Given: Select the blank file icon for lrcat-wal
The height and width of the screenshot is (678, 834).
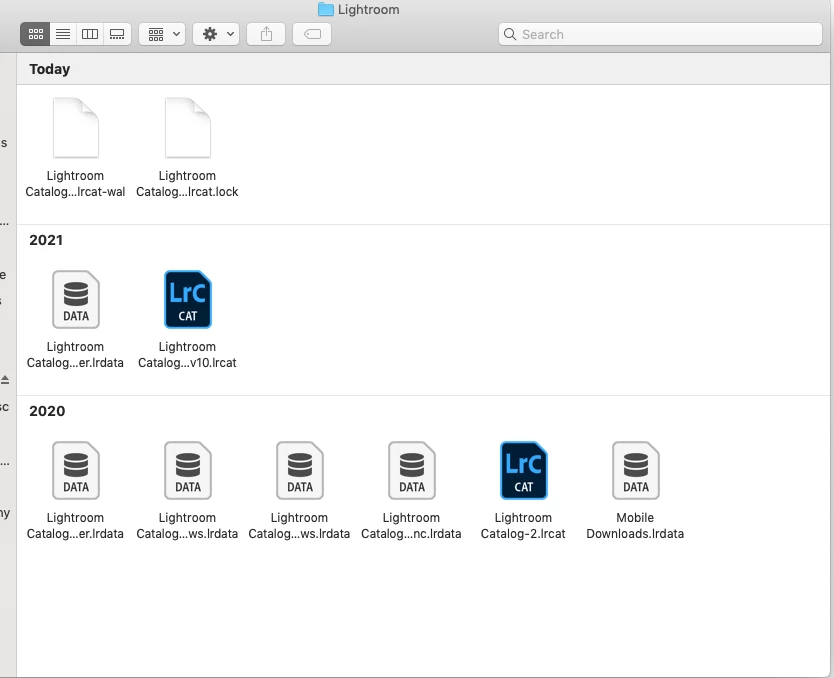Looking at the screenshot, I should (x=76, y=128).
